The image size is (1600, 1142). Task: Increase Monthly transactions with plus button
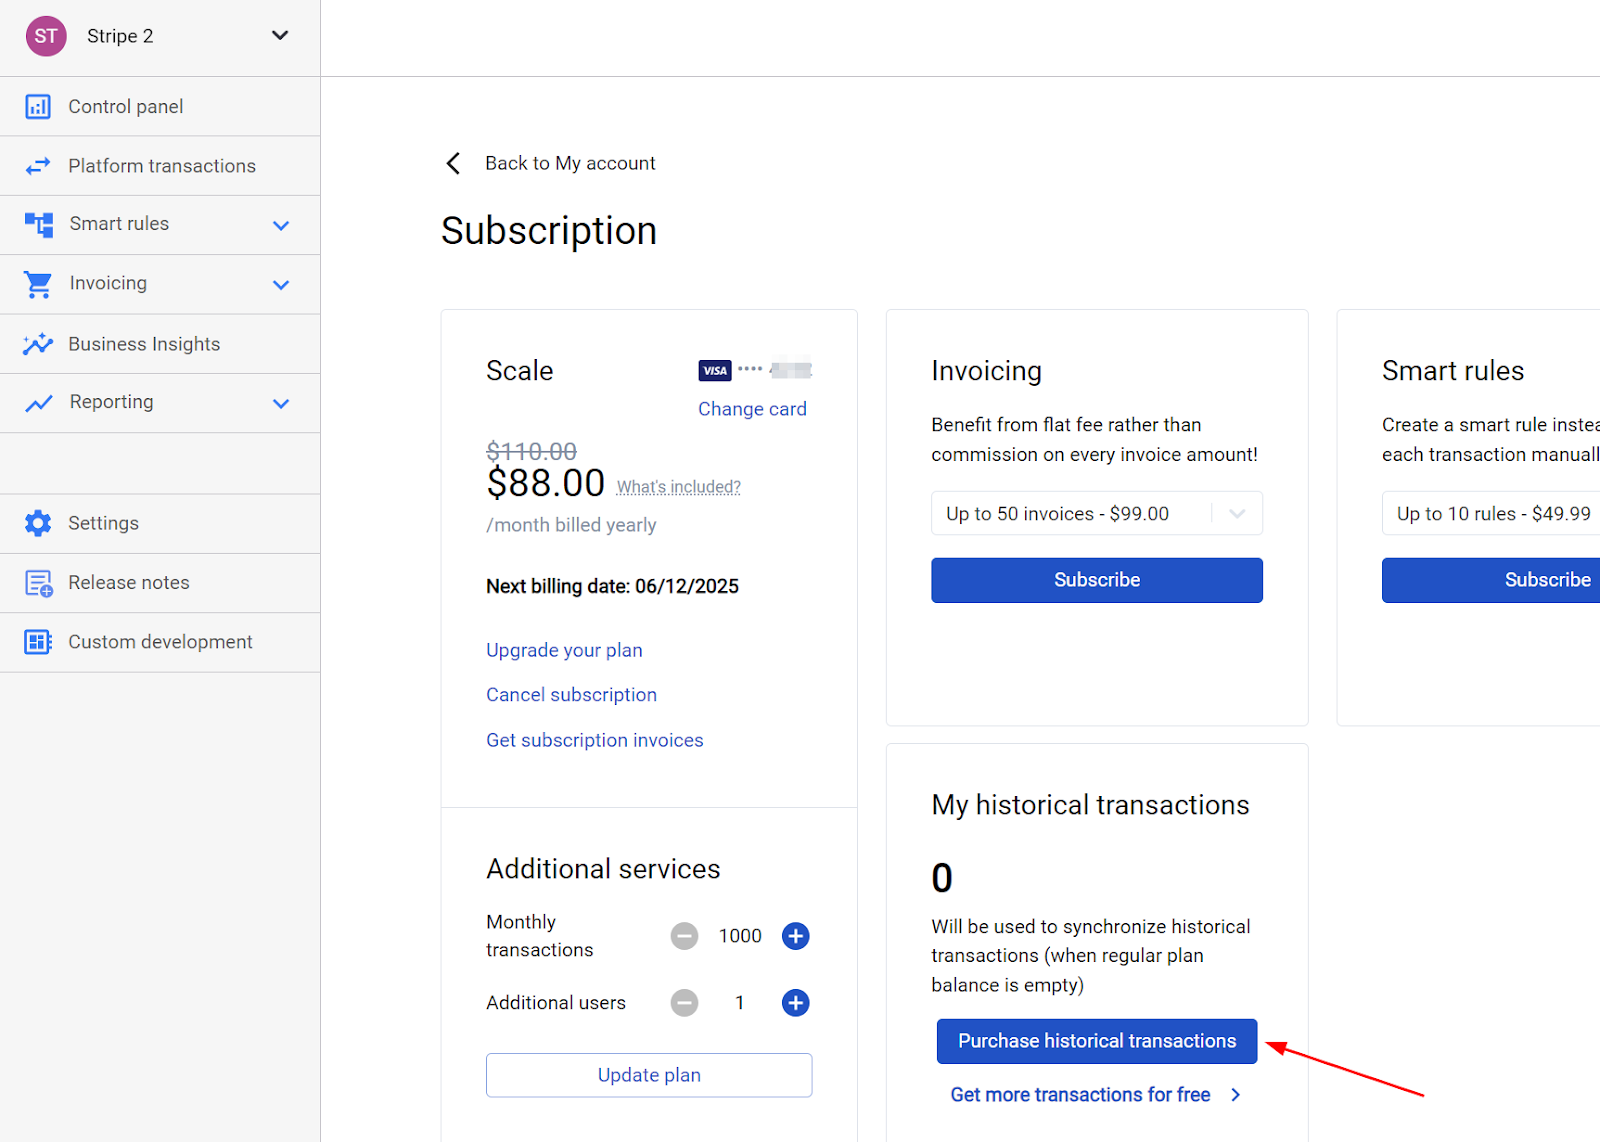(796, 936)
